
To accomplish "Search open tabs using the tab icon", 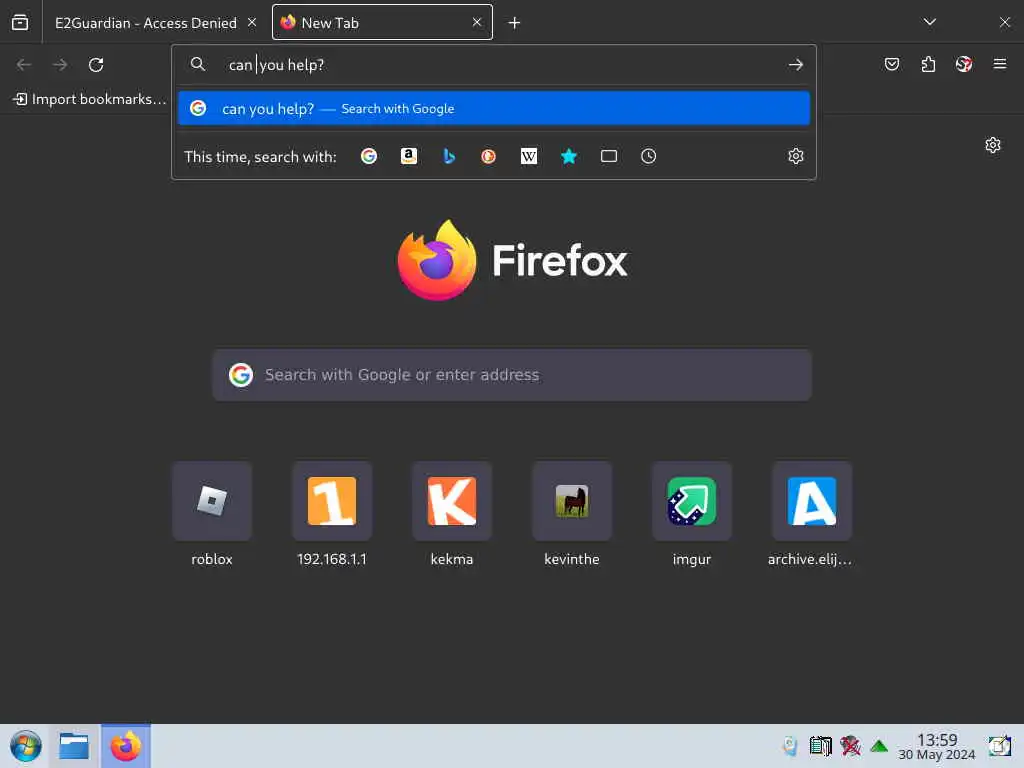I will tap(609, 156).
